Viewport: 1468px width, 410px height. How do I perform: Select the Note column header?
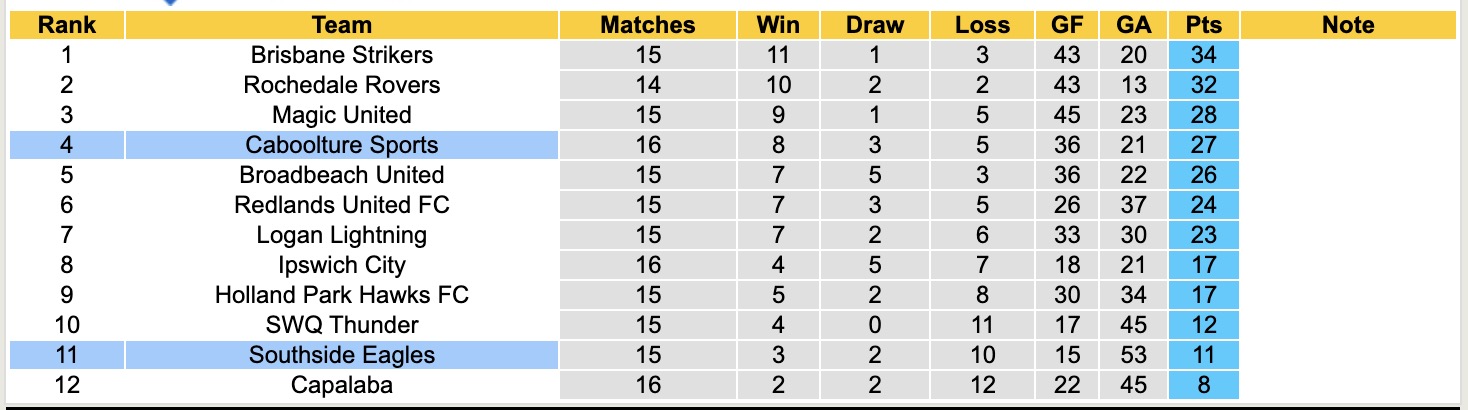tap(1347, 25)
